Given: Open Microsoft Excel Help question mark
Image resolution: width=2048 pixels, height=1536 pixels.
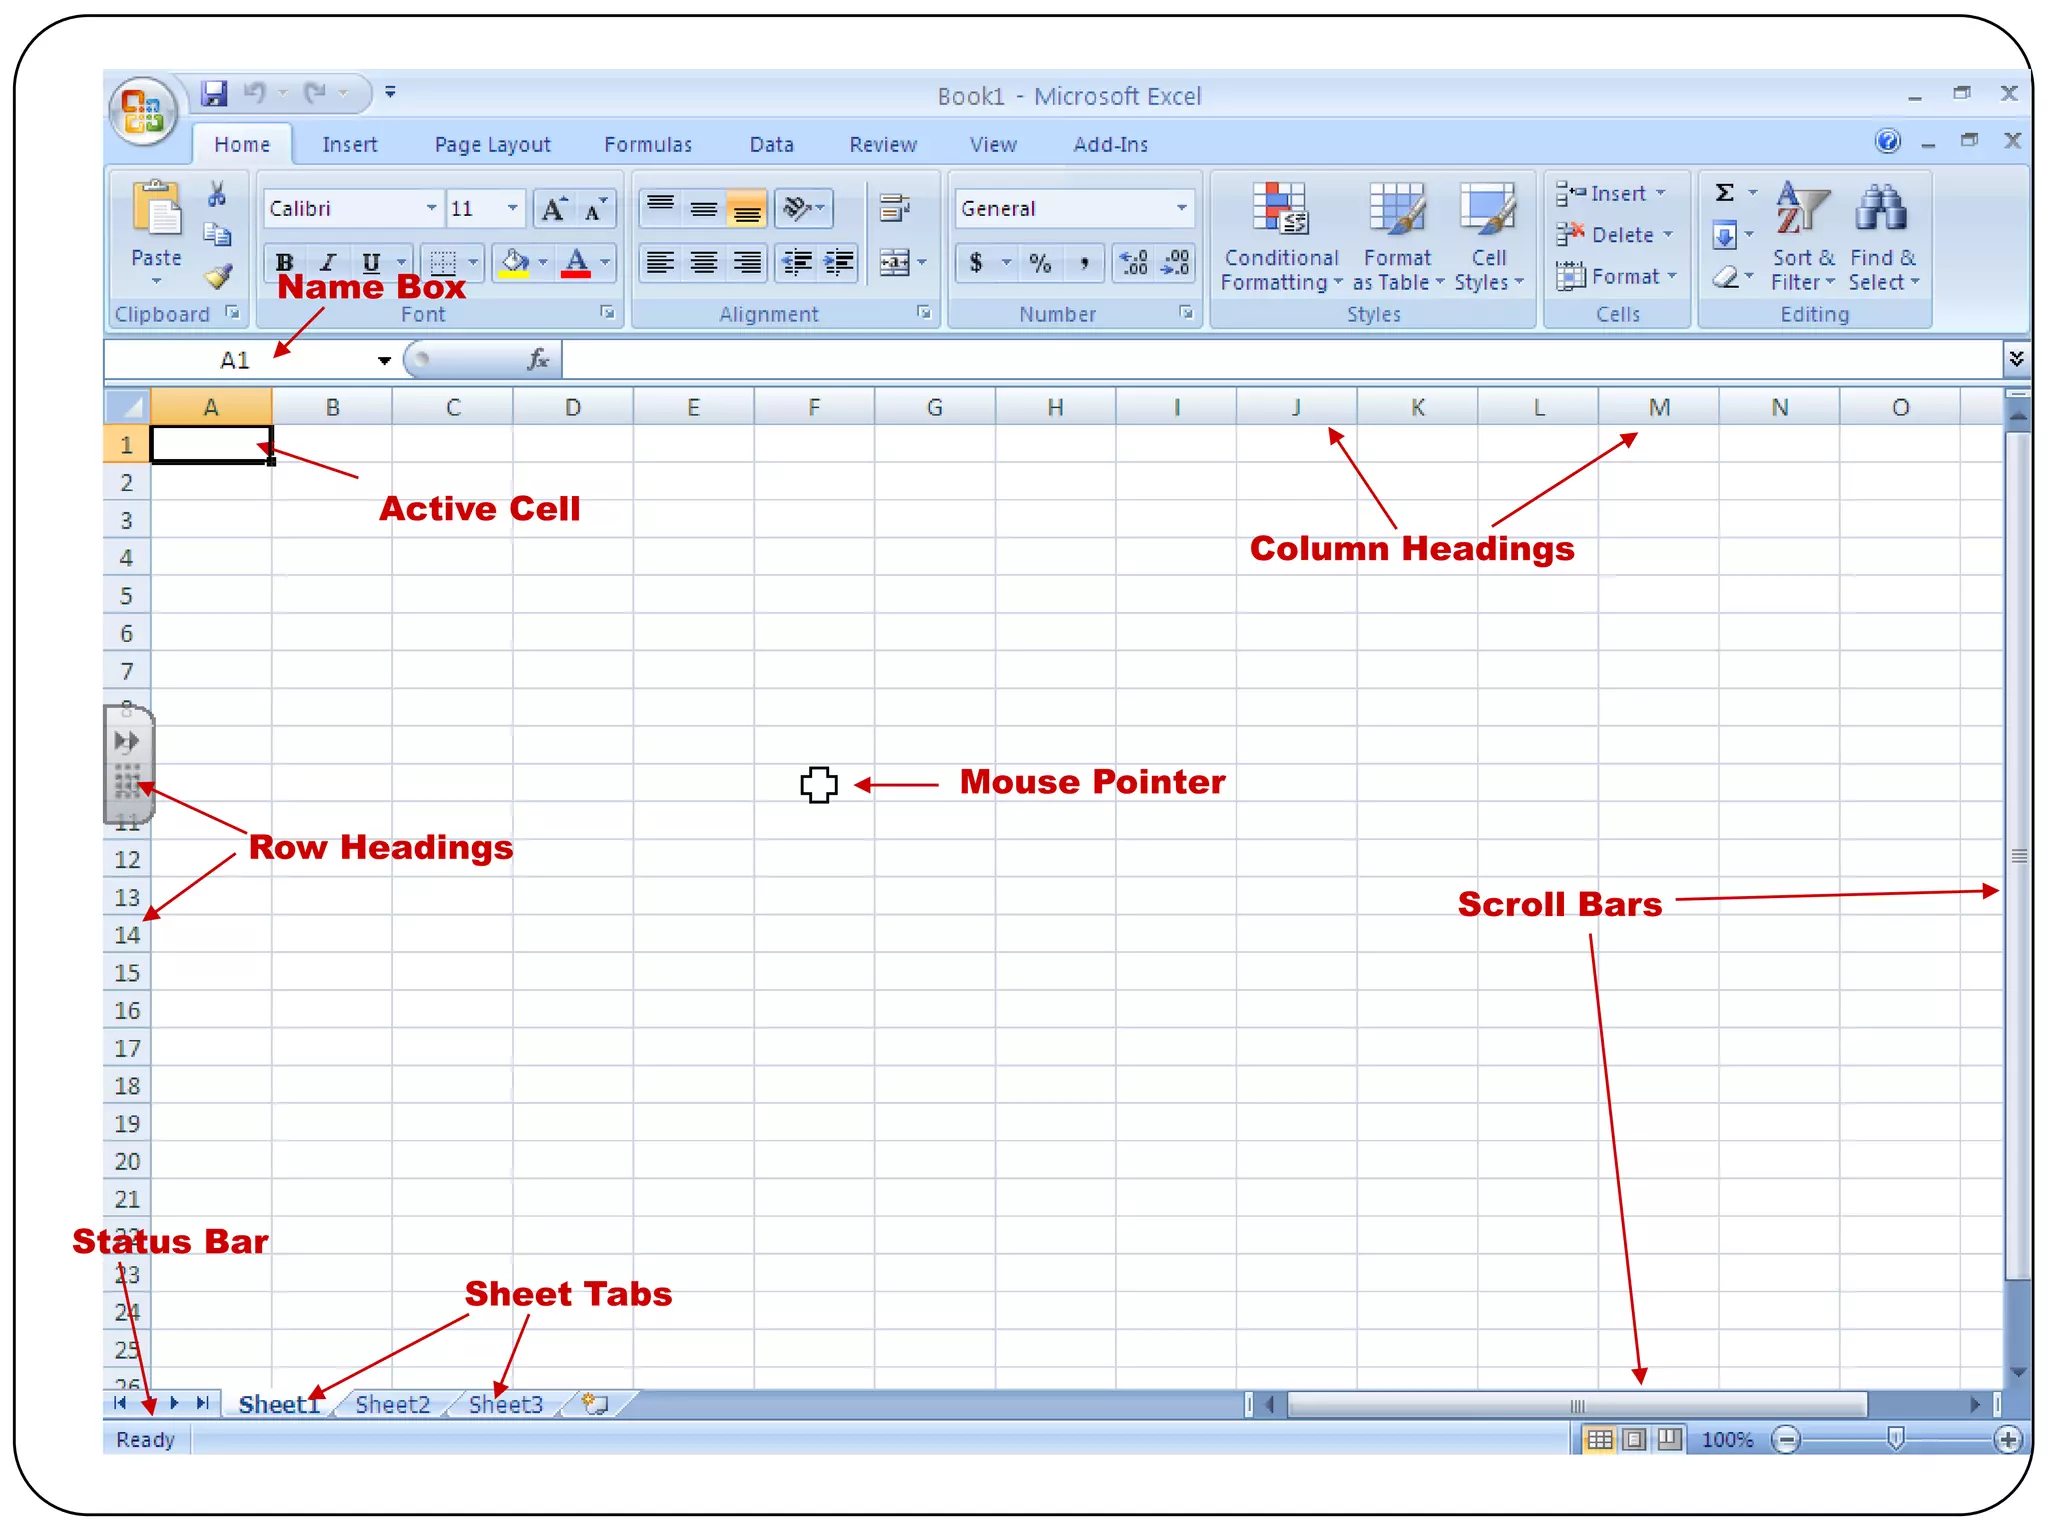Looking at the screenshot, I should coord(1887,141).
